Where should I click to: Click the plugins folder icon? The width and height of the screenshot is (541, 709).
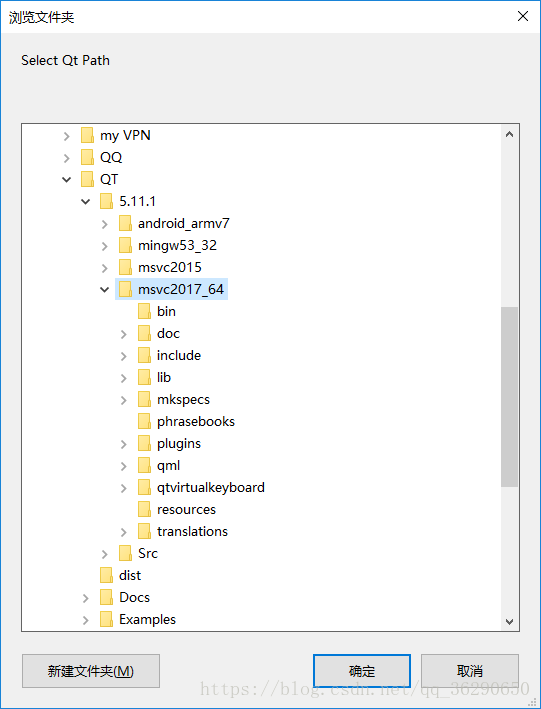coord(144,444)
